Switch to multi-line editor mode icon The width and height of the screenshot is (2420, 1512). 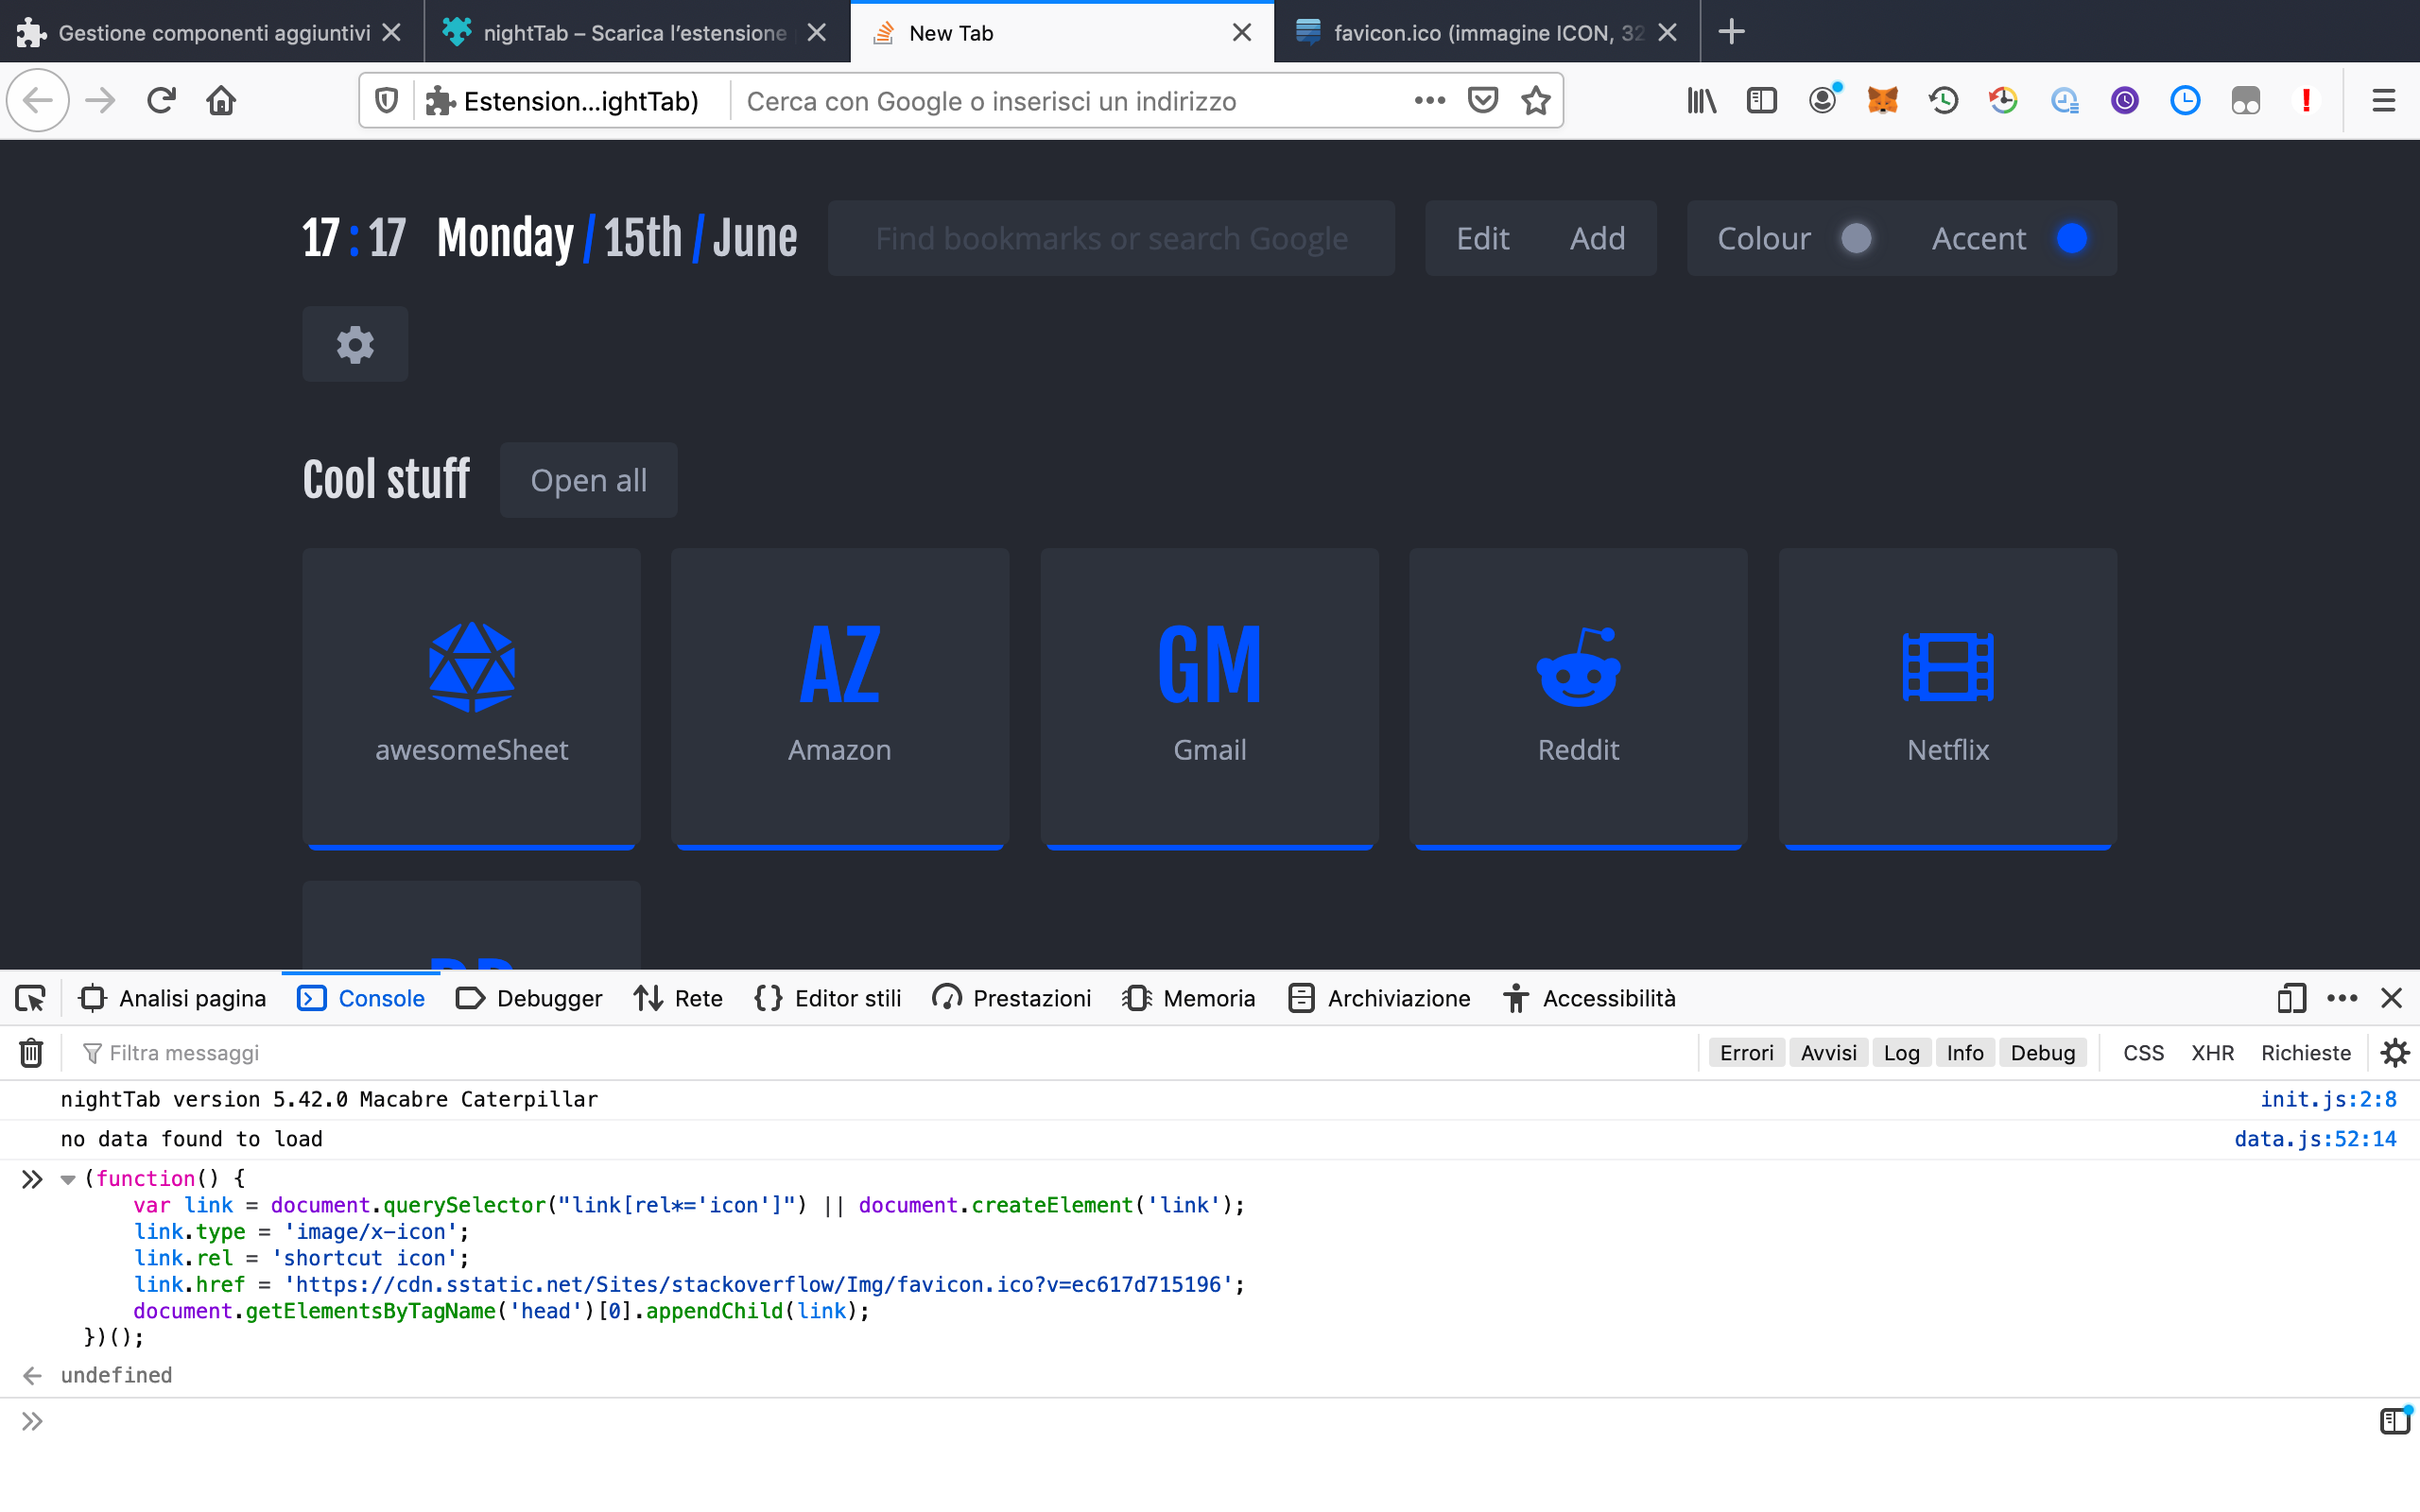pos(2395,1420)
